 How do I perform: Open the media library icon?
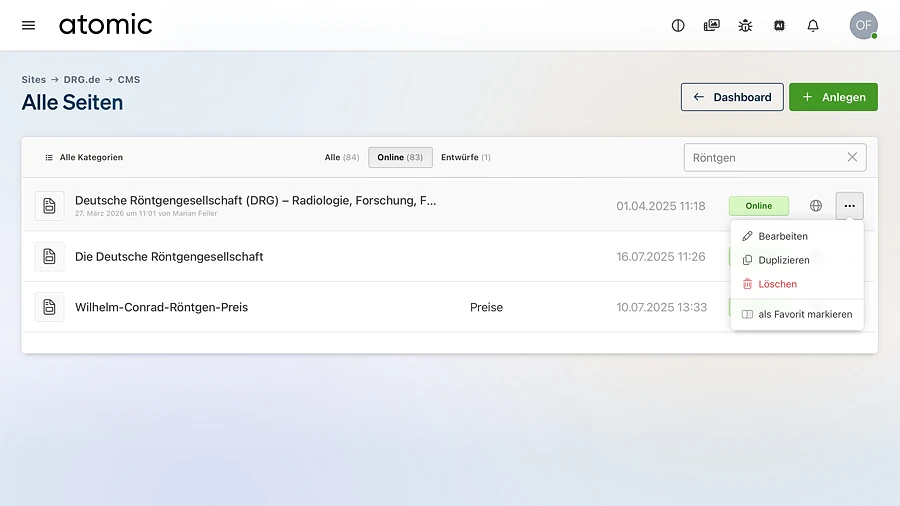pos(712,25)
